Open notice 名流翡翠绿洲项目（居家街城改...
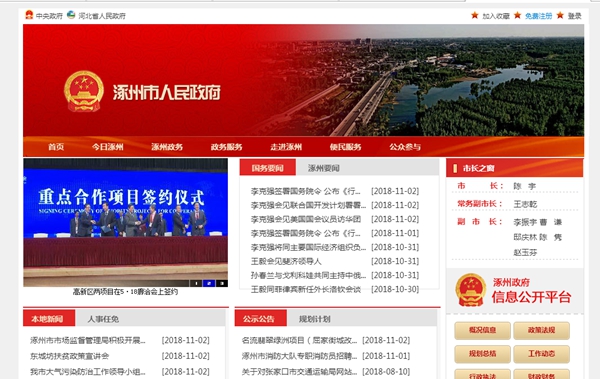The width and height of the screenshot is (600, 379). (x=299, y=340)
